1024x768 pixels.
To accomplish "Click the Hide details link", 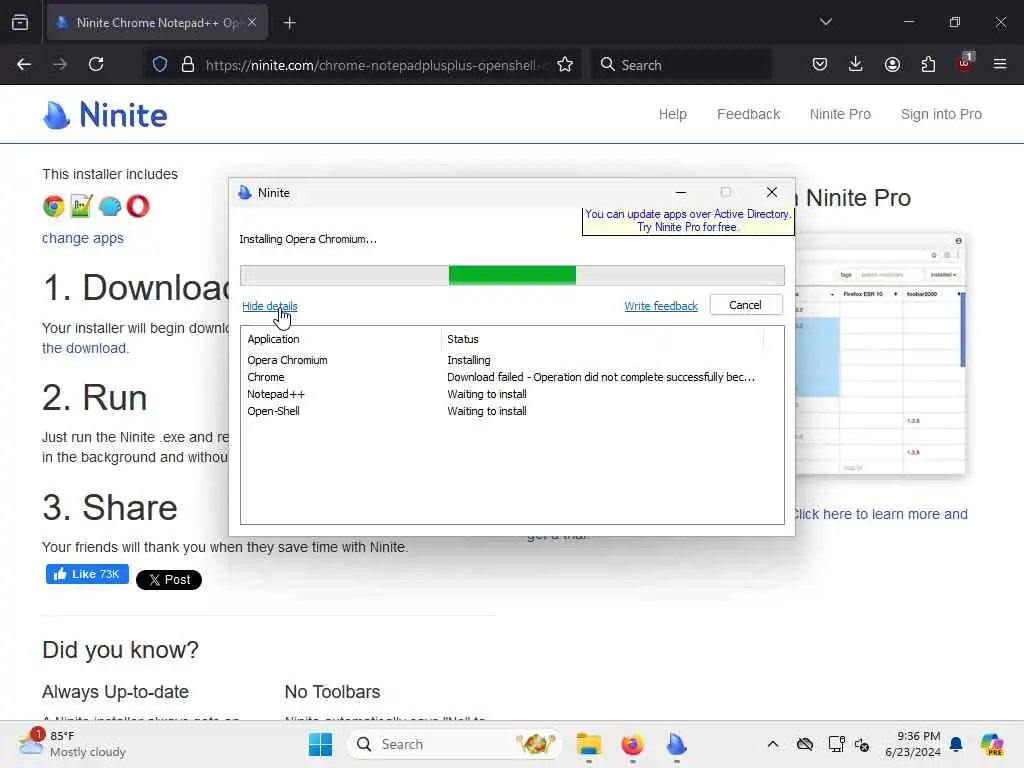I will tap(270, 306).
